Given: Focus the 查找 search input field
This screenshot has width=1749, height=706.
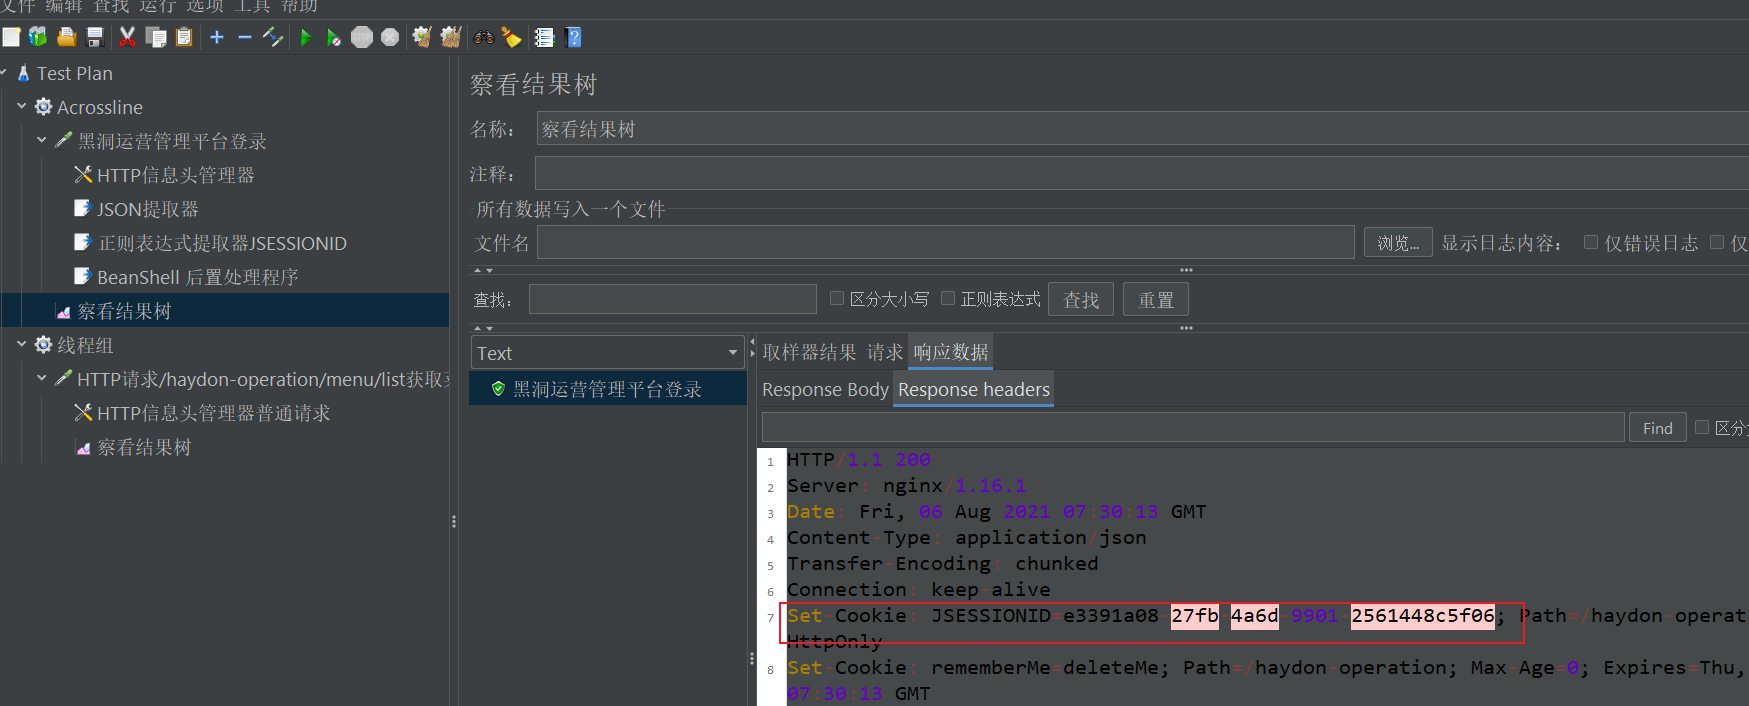Looking at the screenshot, I should click(x=673, y=299).
